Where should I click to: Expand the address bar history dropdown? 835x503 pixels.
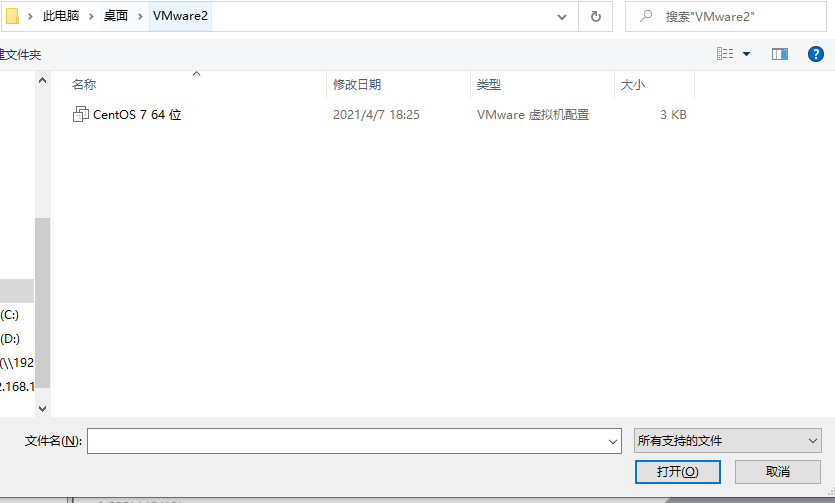coord(561,17)
